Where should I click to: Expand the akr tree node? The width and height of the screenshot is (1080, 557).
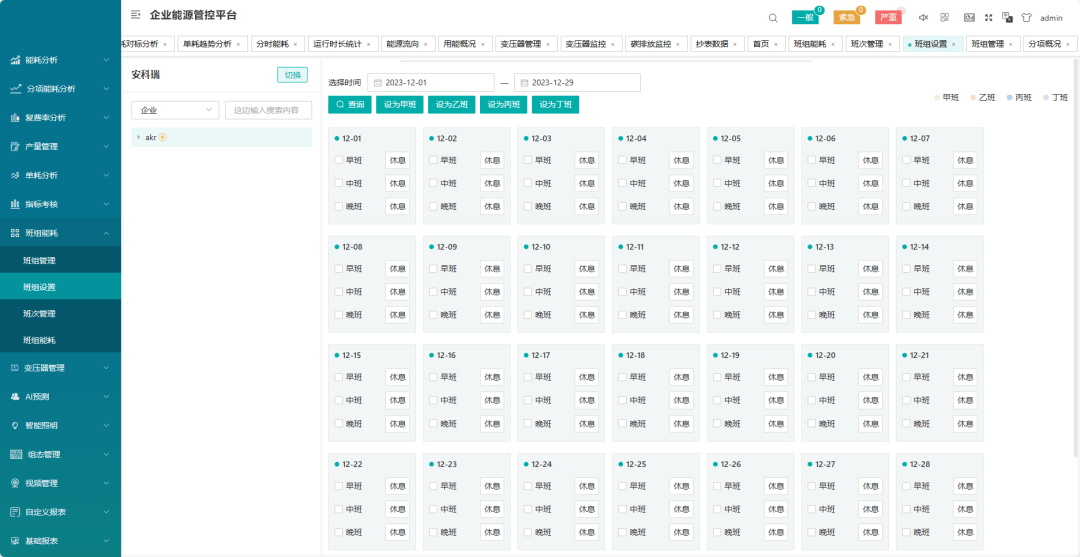click(x=138, y=137)
